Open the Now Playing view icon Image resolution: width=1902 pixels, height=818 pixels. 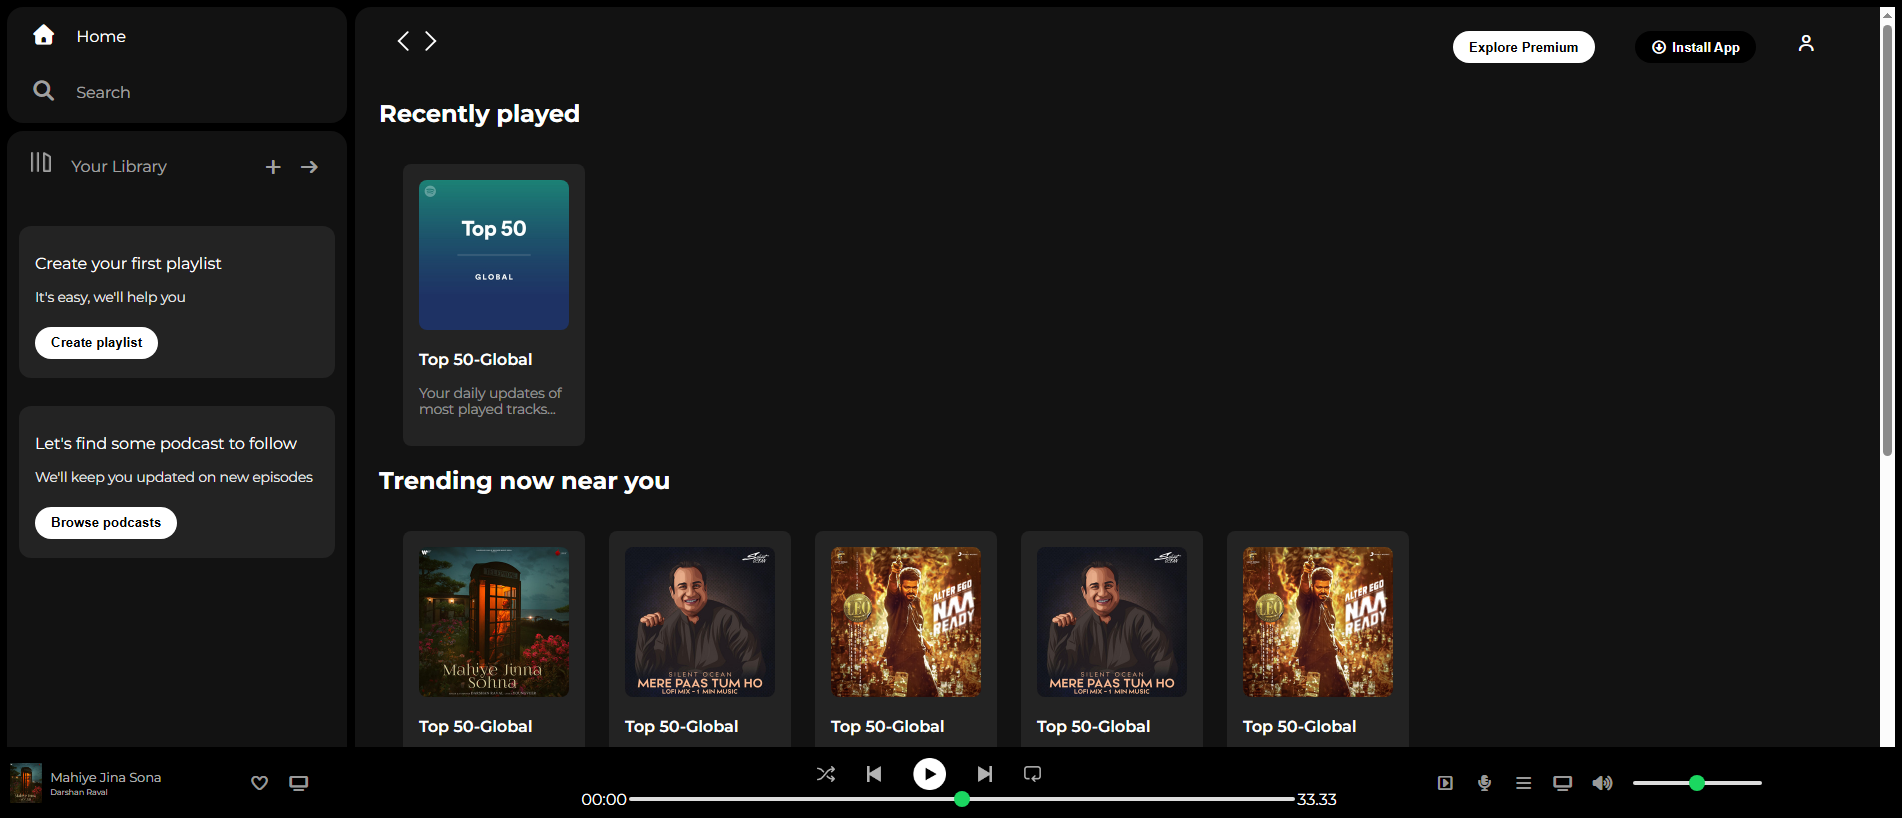click(1445, 783)
